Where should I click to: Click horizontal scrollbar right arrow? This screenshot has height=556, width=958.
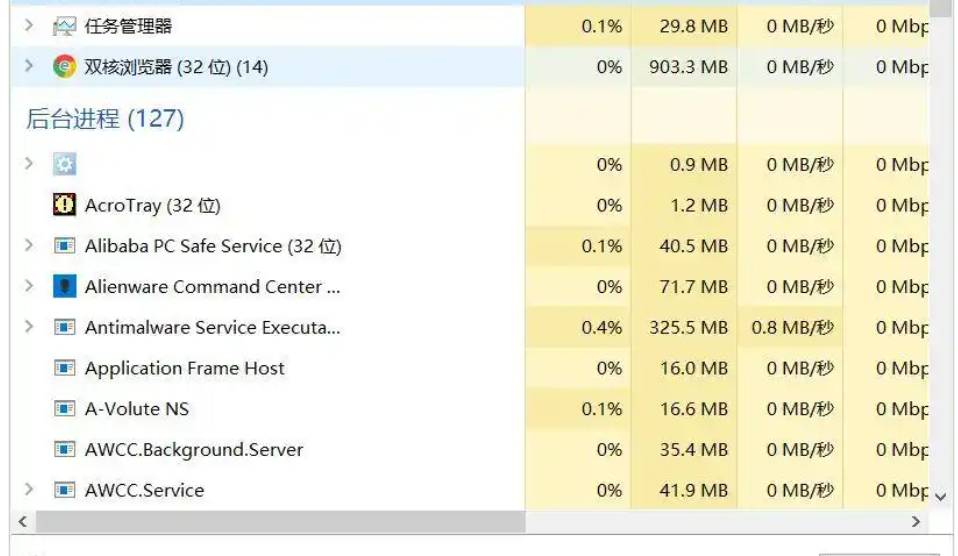pyautogui.click(x=915, y=522)
